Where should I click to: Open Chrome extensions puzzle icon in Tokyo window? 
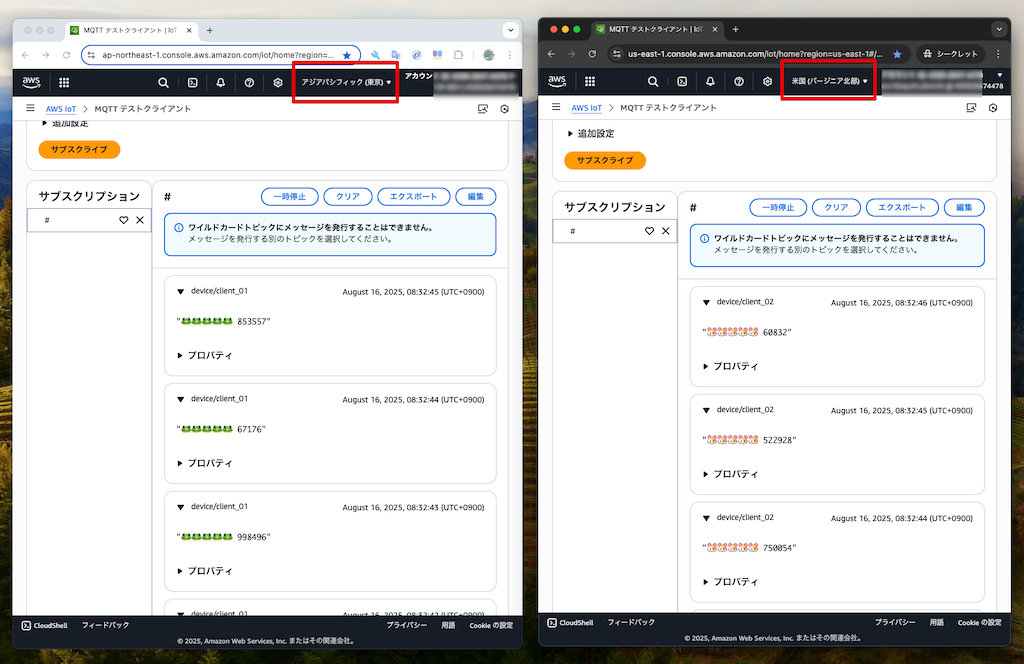click(458, 55)
